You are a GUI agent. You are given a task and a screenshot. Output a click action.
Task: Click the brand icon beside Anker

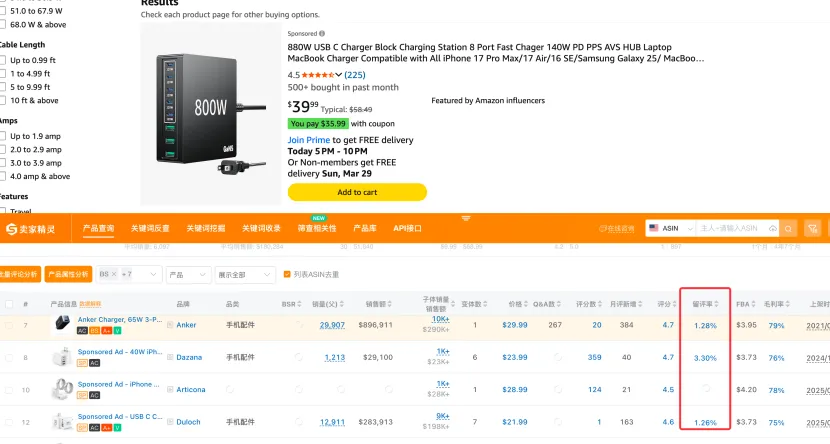(170, 325)
